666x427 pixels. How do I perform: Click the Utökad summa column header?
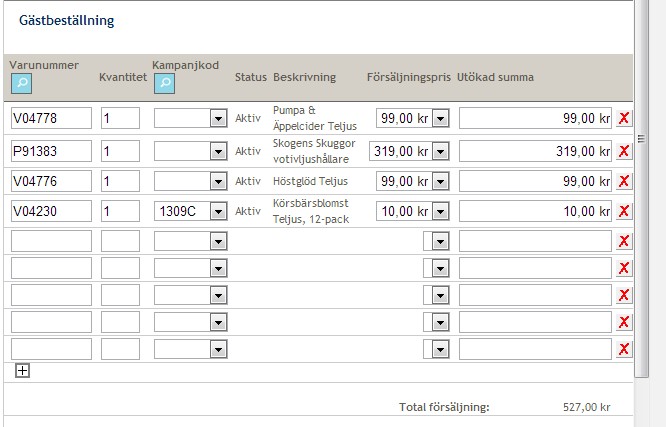click(x=495, y=77)
